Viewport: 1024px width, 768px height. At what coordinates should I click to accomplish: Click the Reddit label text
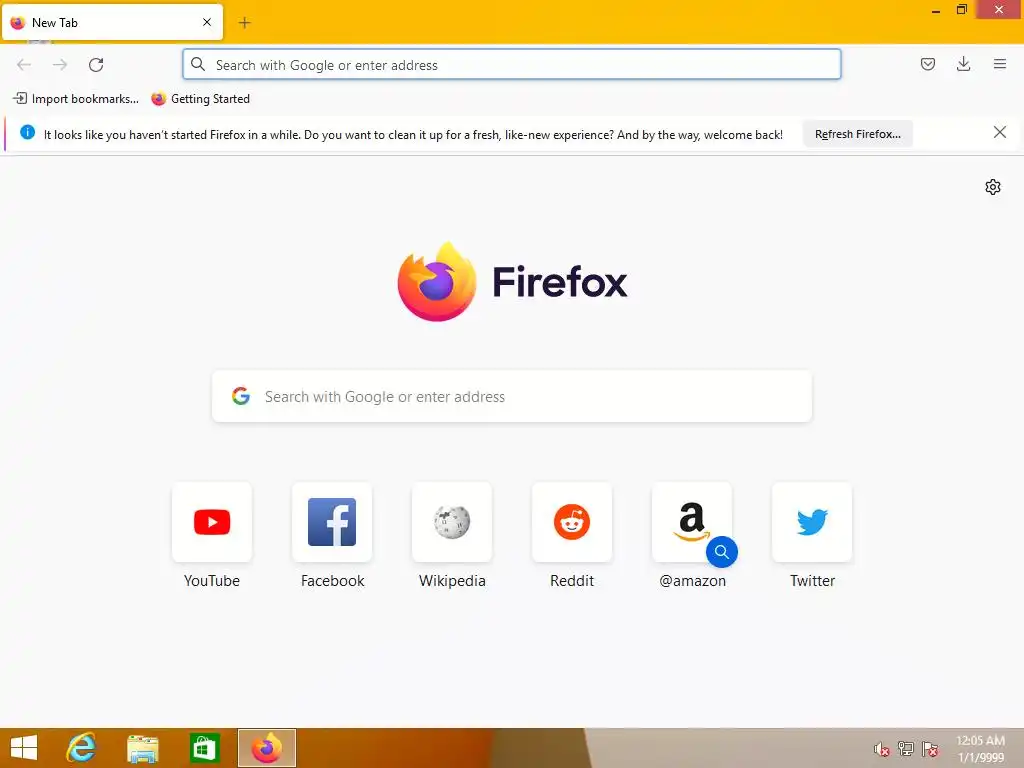coord(572,581)
